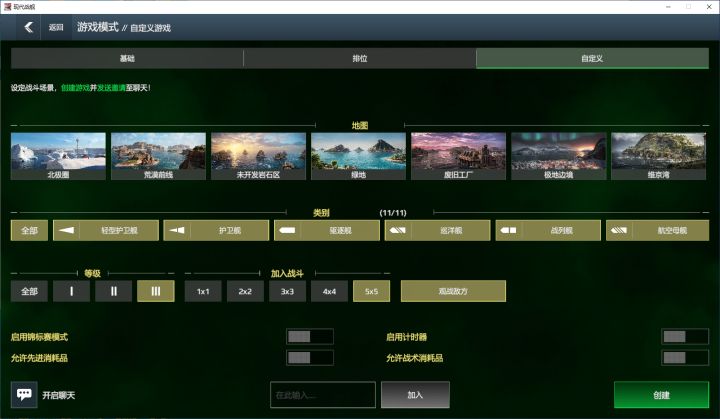
Task: Focus the 在此输入 text field
Action: click(323, 395)
